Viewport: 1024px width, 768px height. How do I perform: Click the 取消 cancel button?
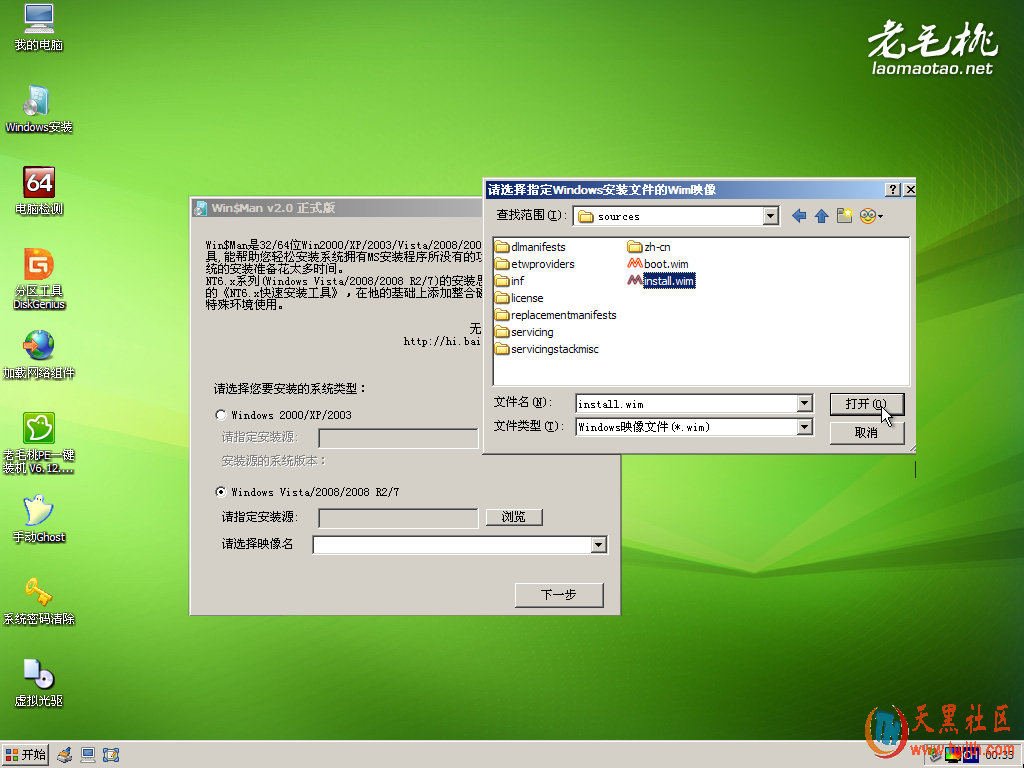tap(866, 433)
